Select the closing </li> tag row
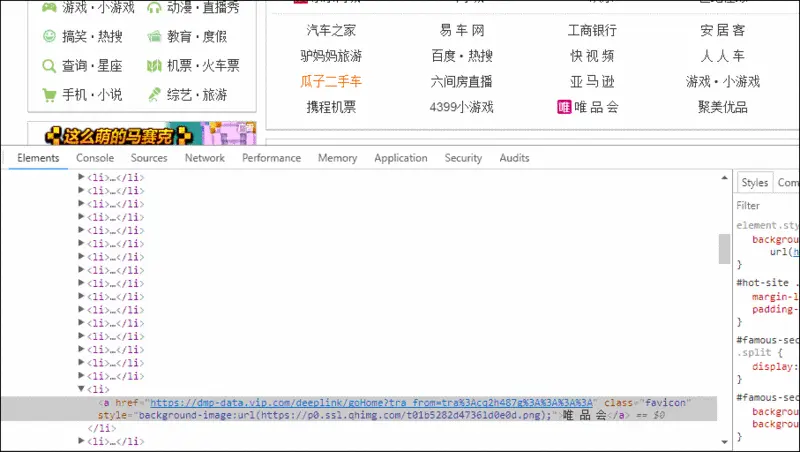This screenshot has height=452, width=800. [x=102, y=428]
